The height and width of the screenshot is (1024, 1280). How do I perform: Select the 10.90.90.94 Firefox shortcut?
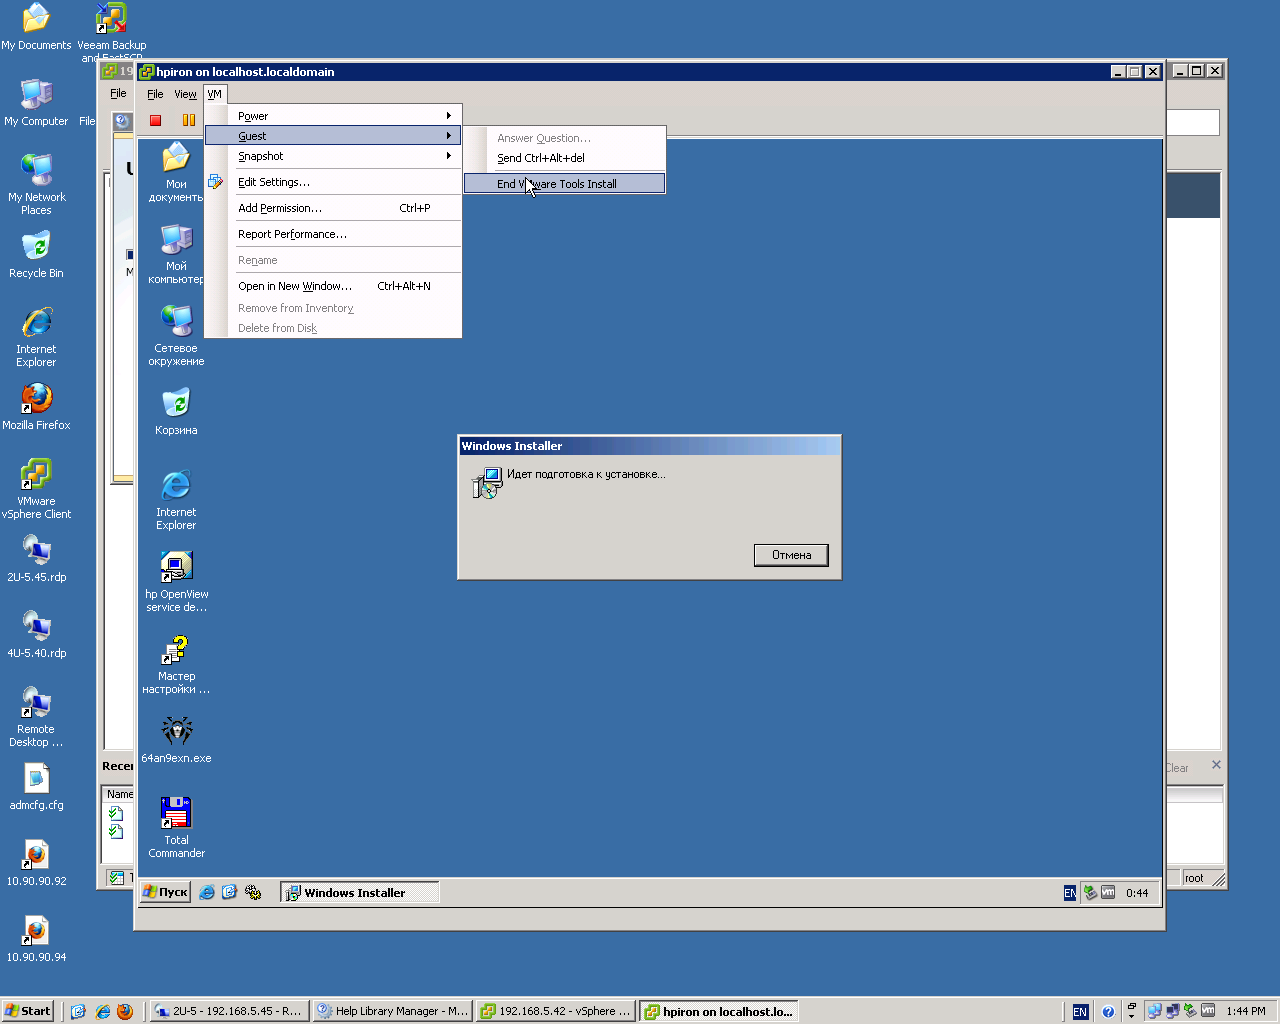[x=36, y=938]
